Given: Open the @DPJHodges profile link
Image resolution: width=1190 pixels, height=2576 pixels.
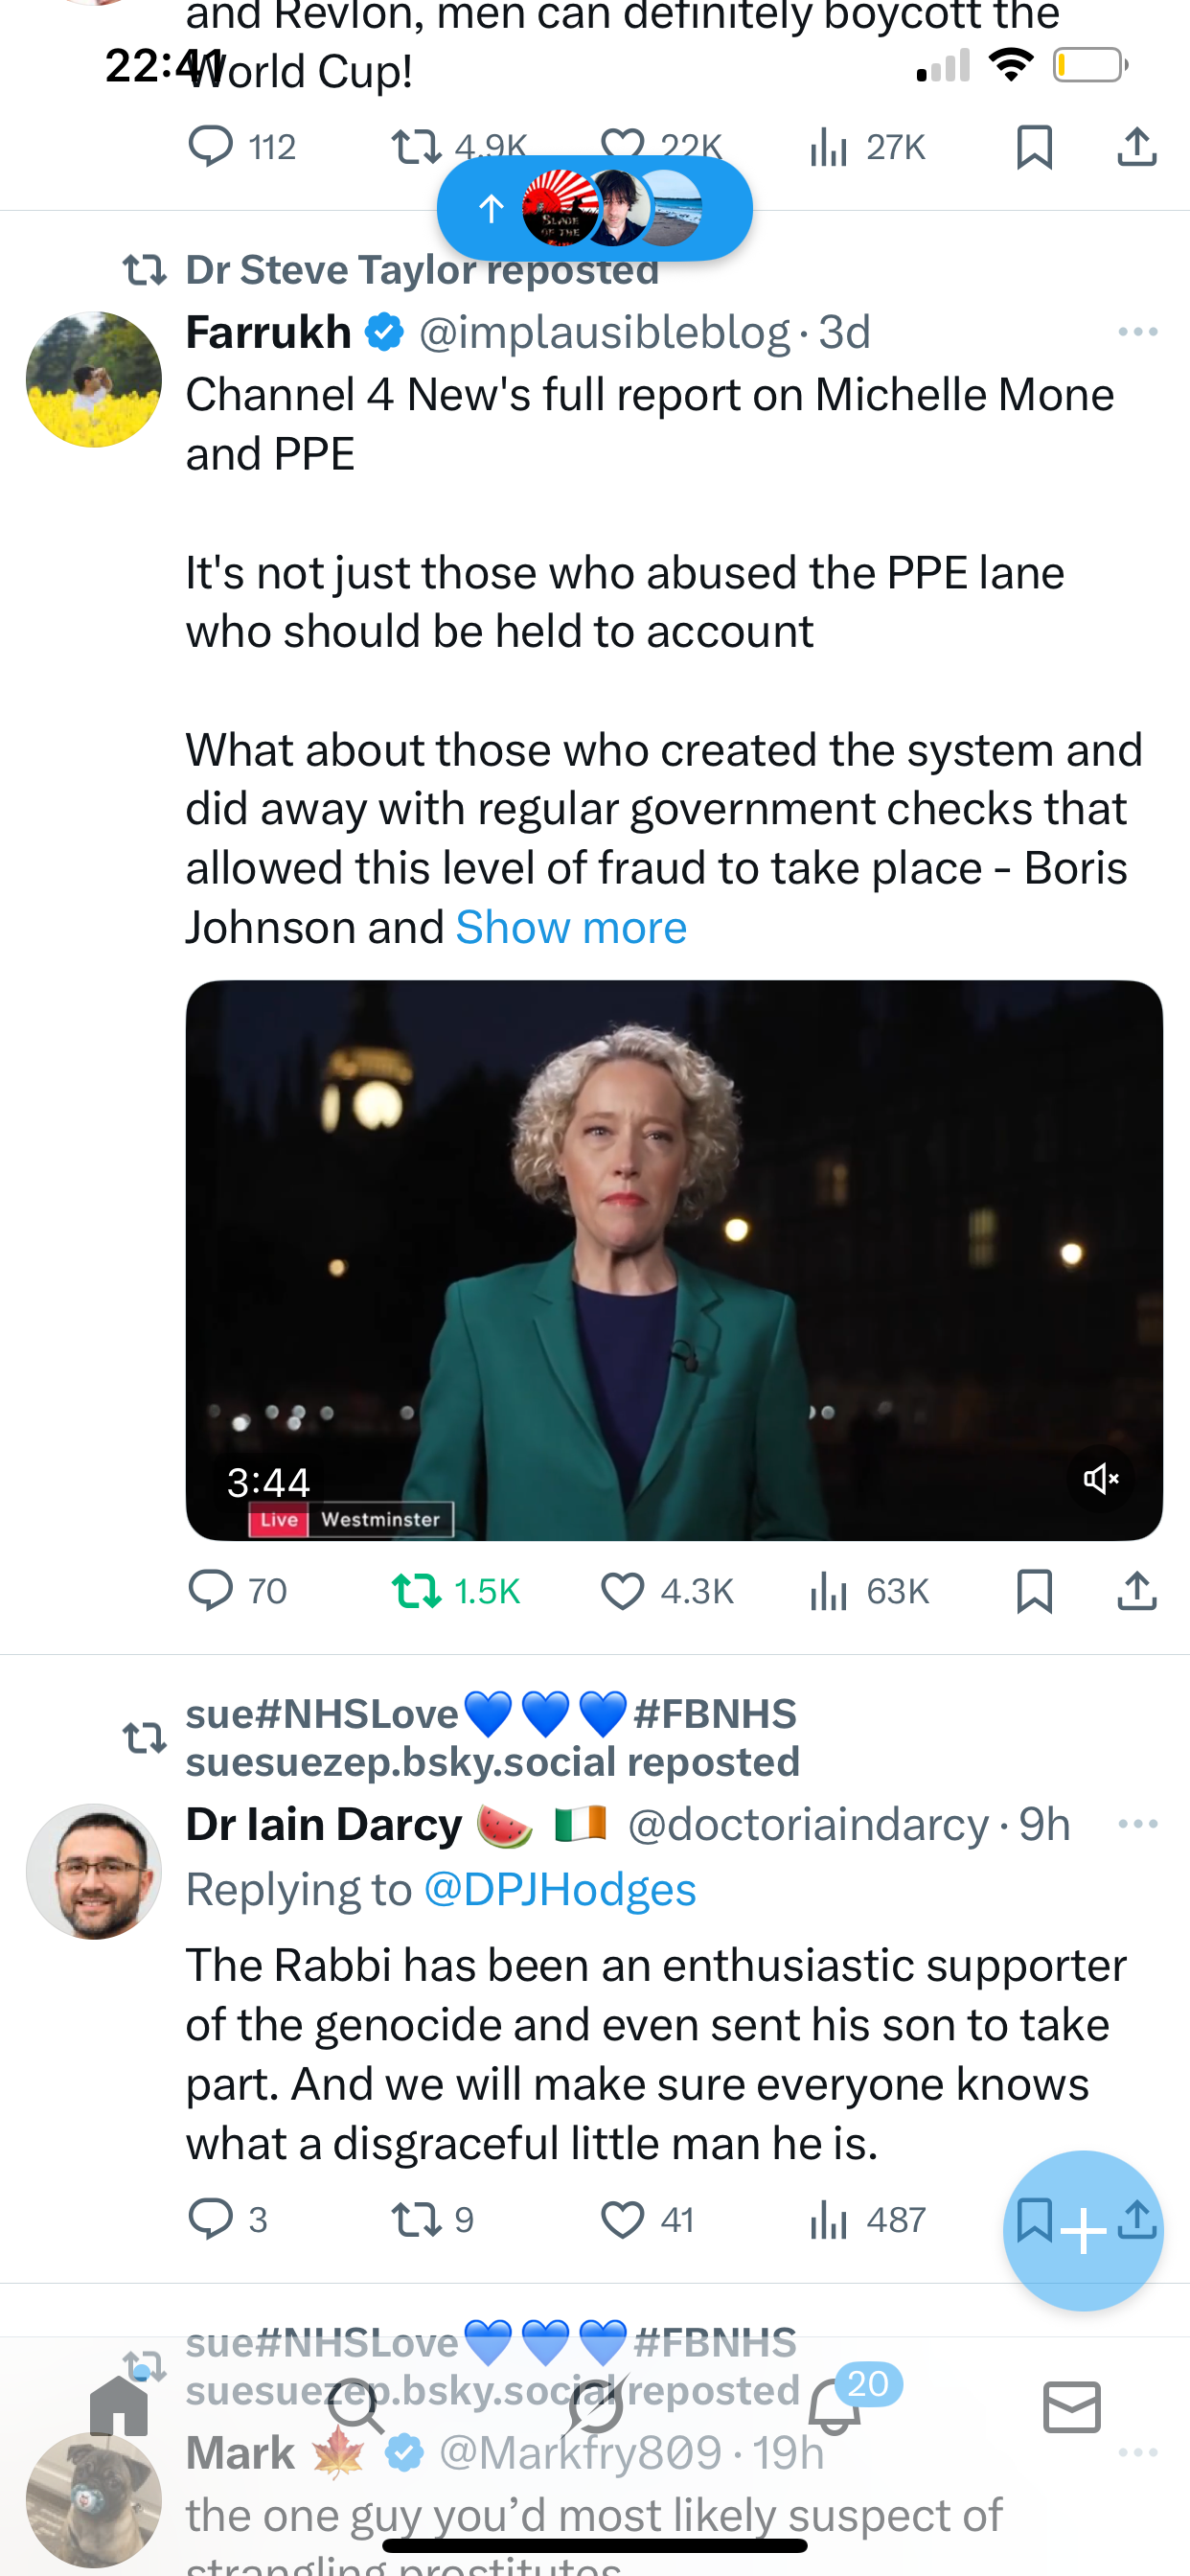Looking at the screenshot, I should click(560, 1889).
